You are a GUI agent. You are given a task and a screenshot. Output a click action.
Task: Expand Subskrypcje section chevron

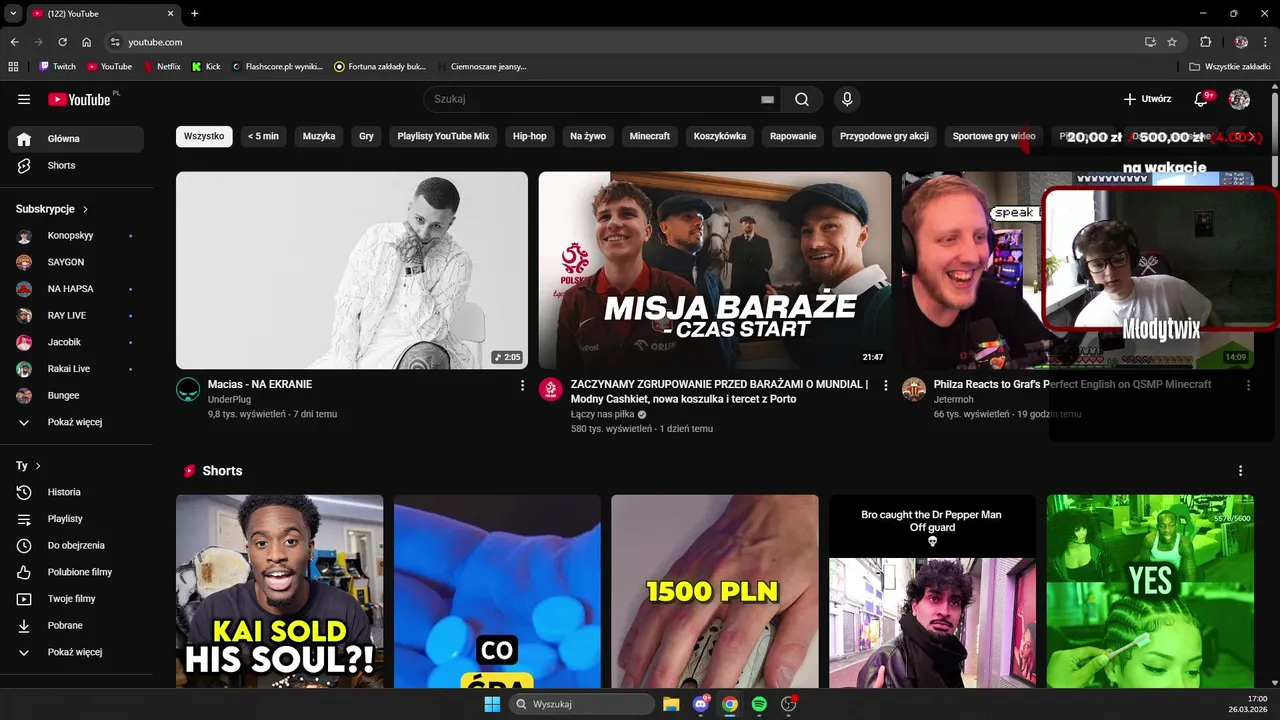(x=85, y=209)
